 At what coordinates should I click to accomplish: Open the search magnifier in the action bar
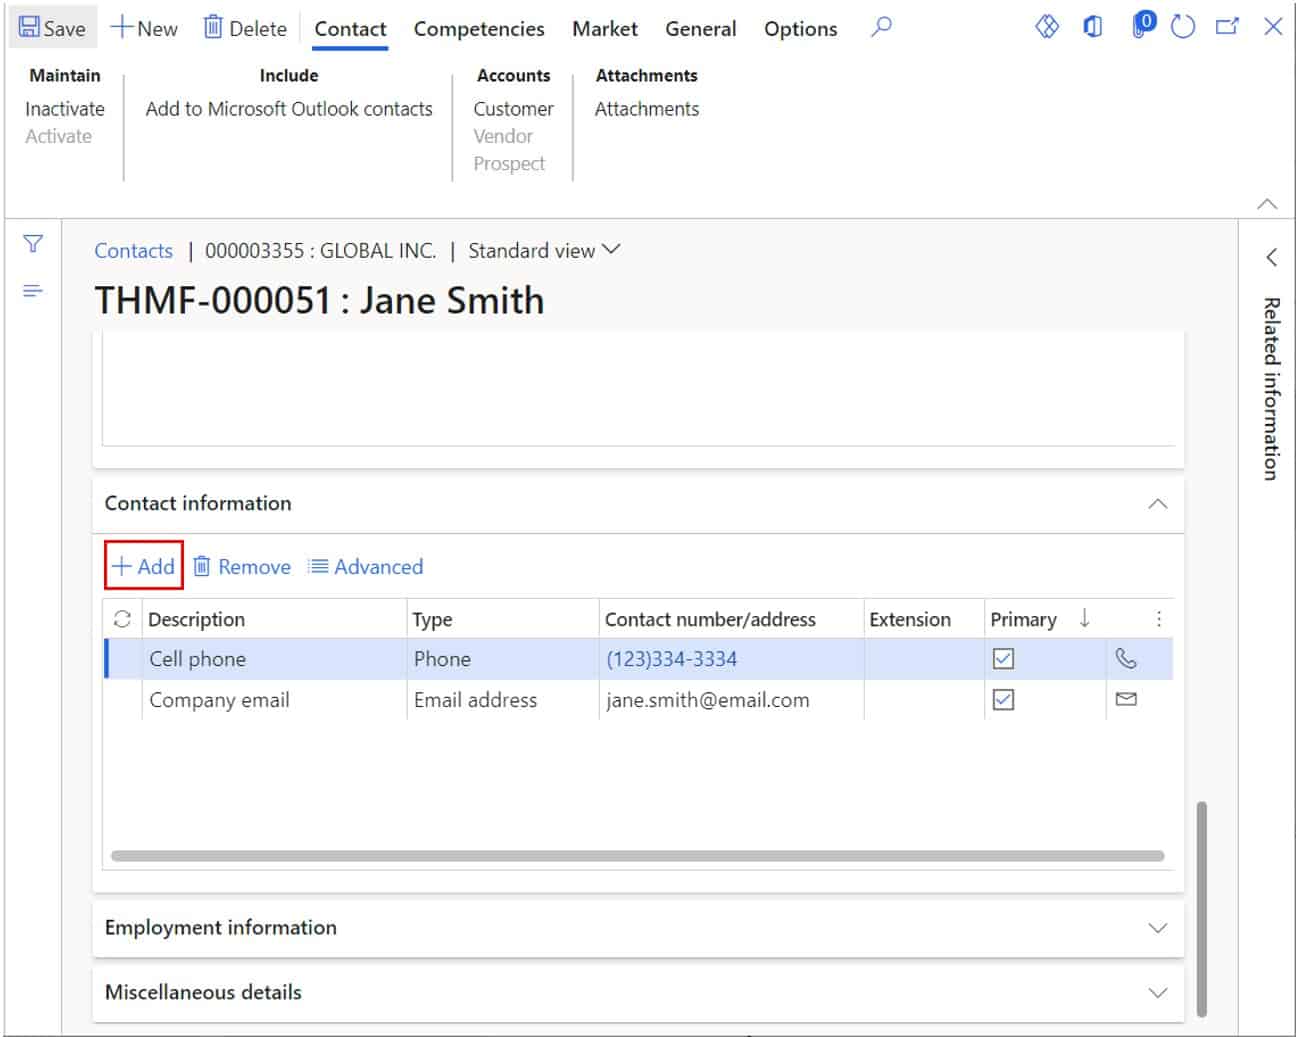(880, 28)
